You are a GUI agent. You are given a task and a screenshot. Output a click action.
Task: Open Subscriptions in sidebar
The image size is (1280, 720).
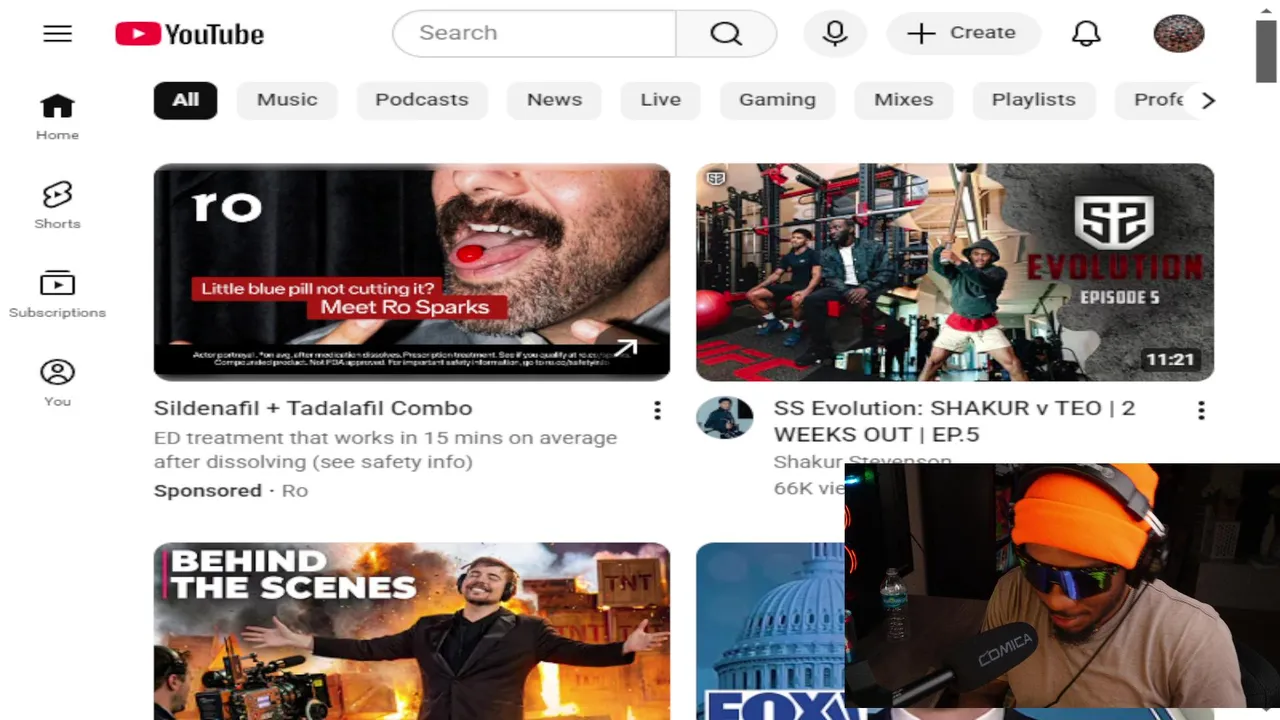point(57,295)
